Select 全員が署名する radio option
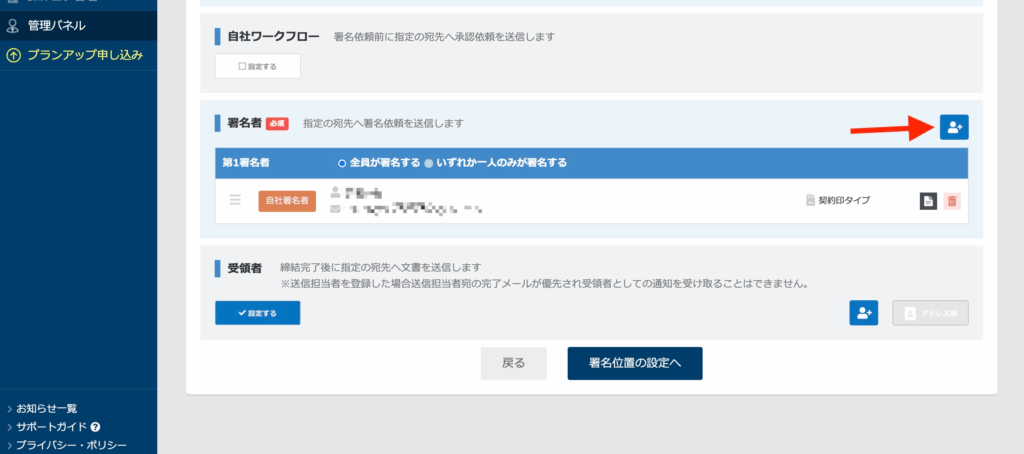 [342, 163]
